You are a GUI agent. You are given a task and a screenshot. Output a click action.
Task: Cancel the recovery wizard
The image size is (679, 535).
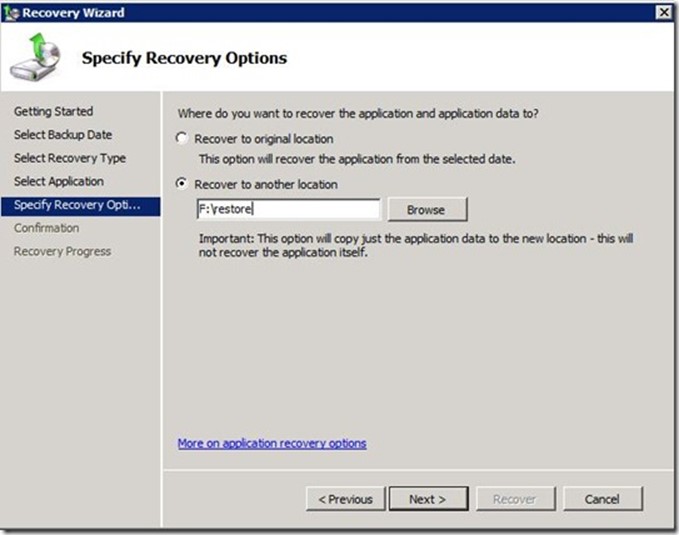(x=602, y=499)
